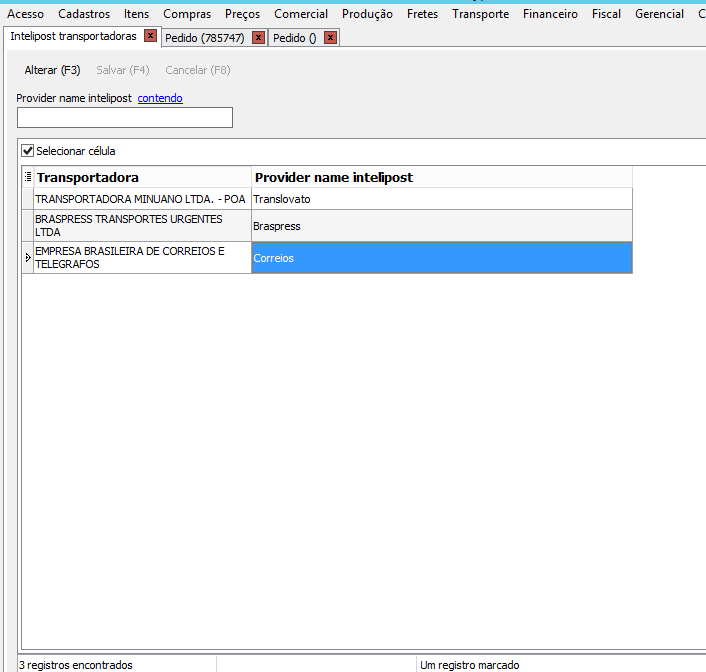Sort by the Transportadora column header
Image resolution: width=706 pixels, height=672 pixels.
tap(142, 177)
